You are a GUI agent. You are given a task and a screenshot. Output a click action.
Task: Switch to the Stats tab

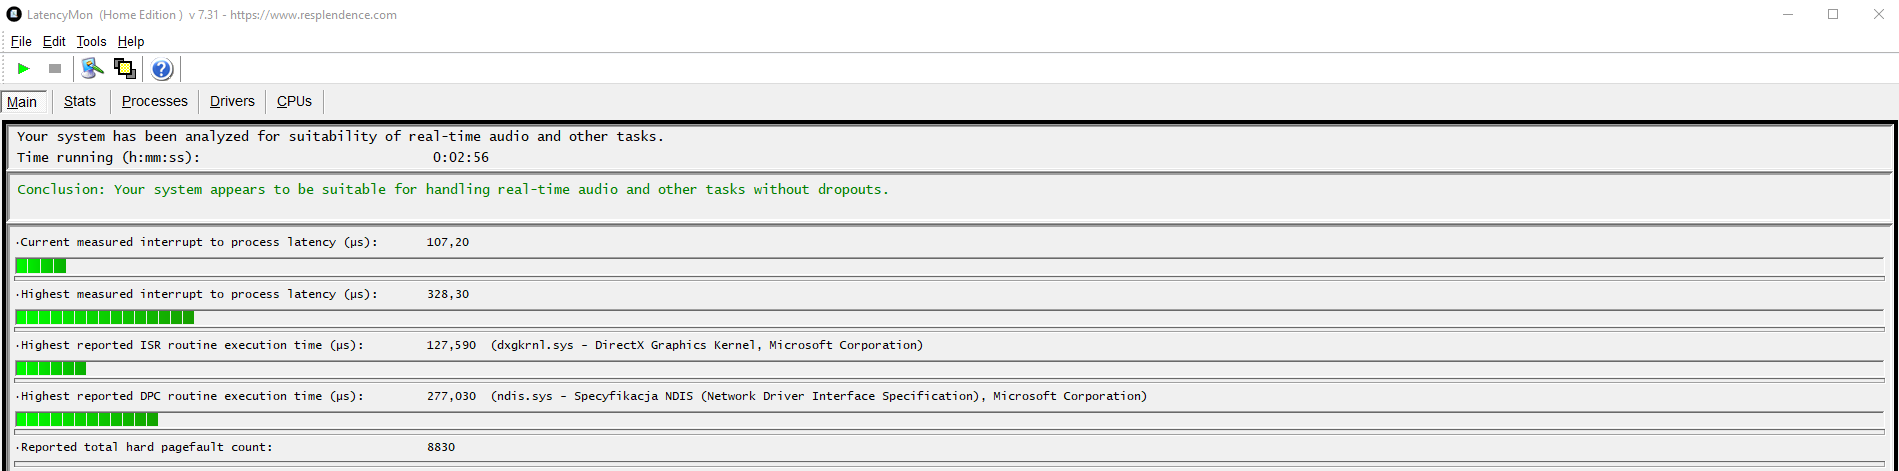[80, 101]
